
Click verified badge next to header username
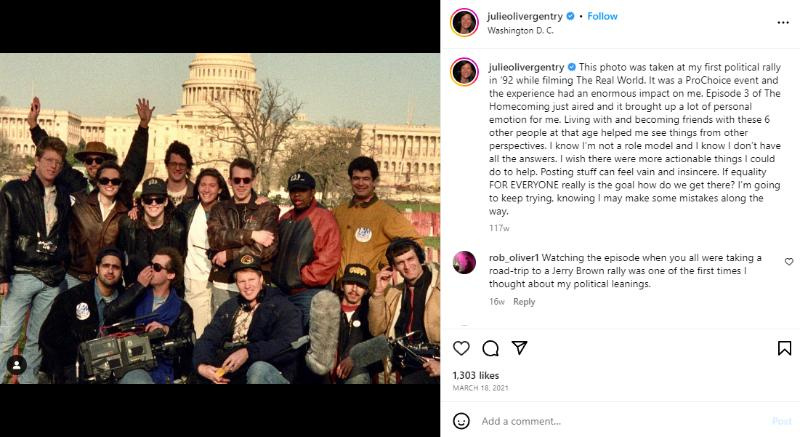pyautogui.click(x=570, y=16)
